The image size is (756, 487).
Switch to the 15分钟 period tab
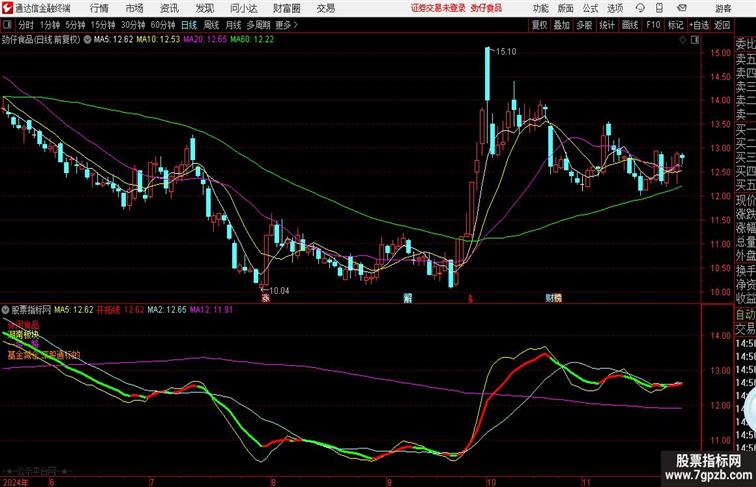103,25
